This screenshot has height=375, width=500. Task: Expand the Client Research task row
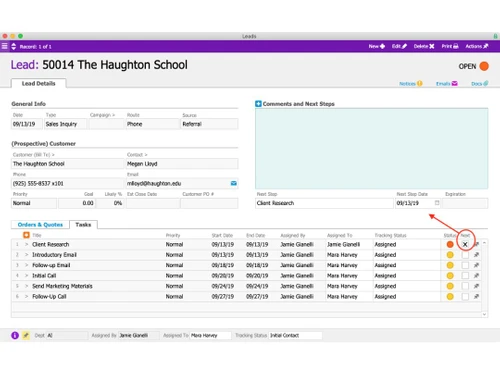[x=26, y=244]
